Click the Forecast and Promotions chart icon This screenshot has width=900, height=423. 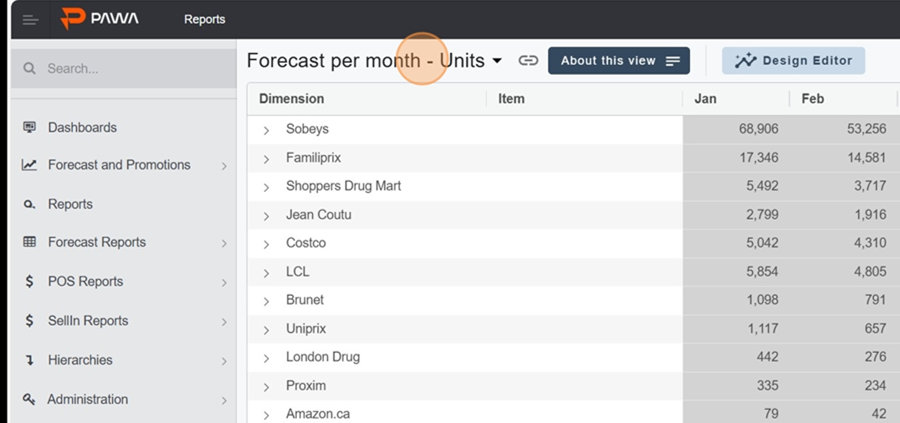(29, 165)
